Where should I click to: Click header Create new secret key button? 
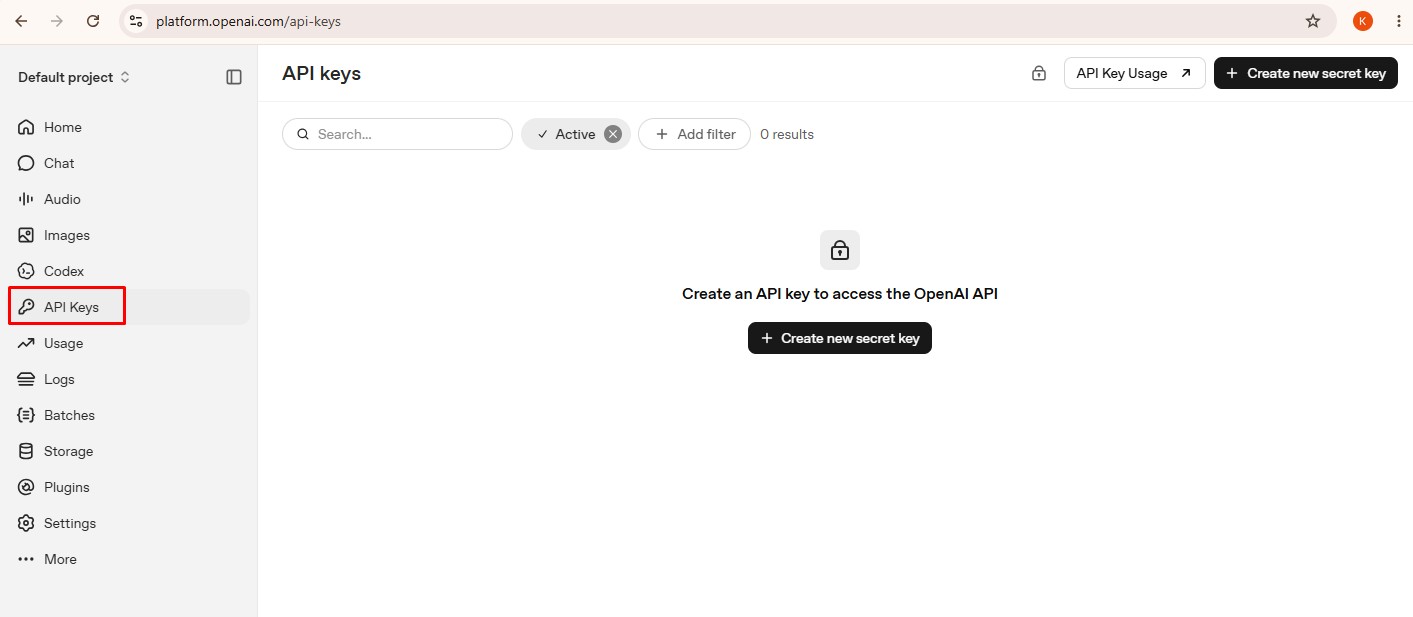pos(1306,73)
